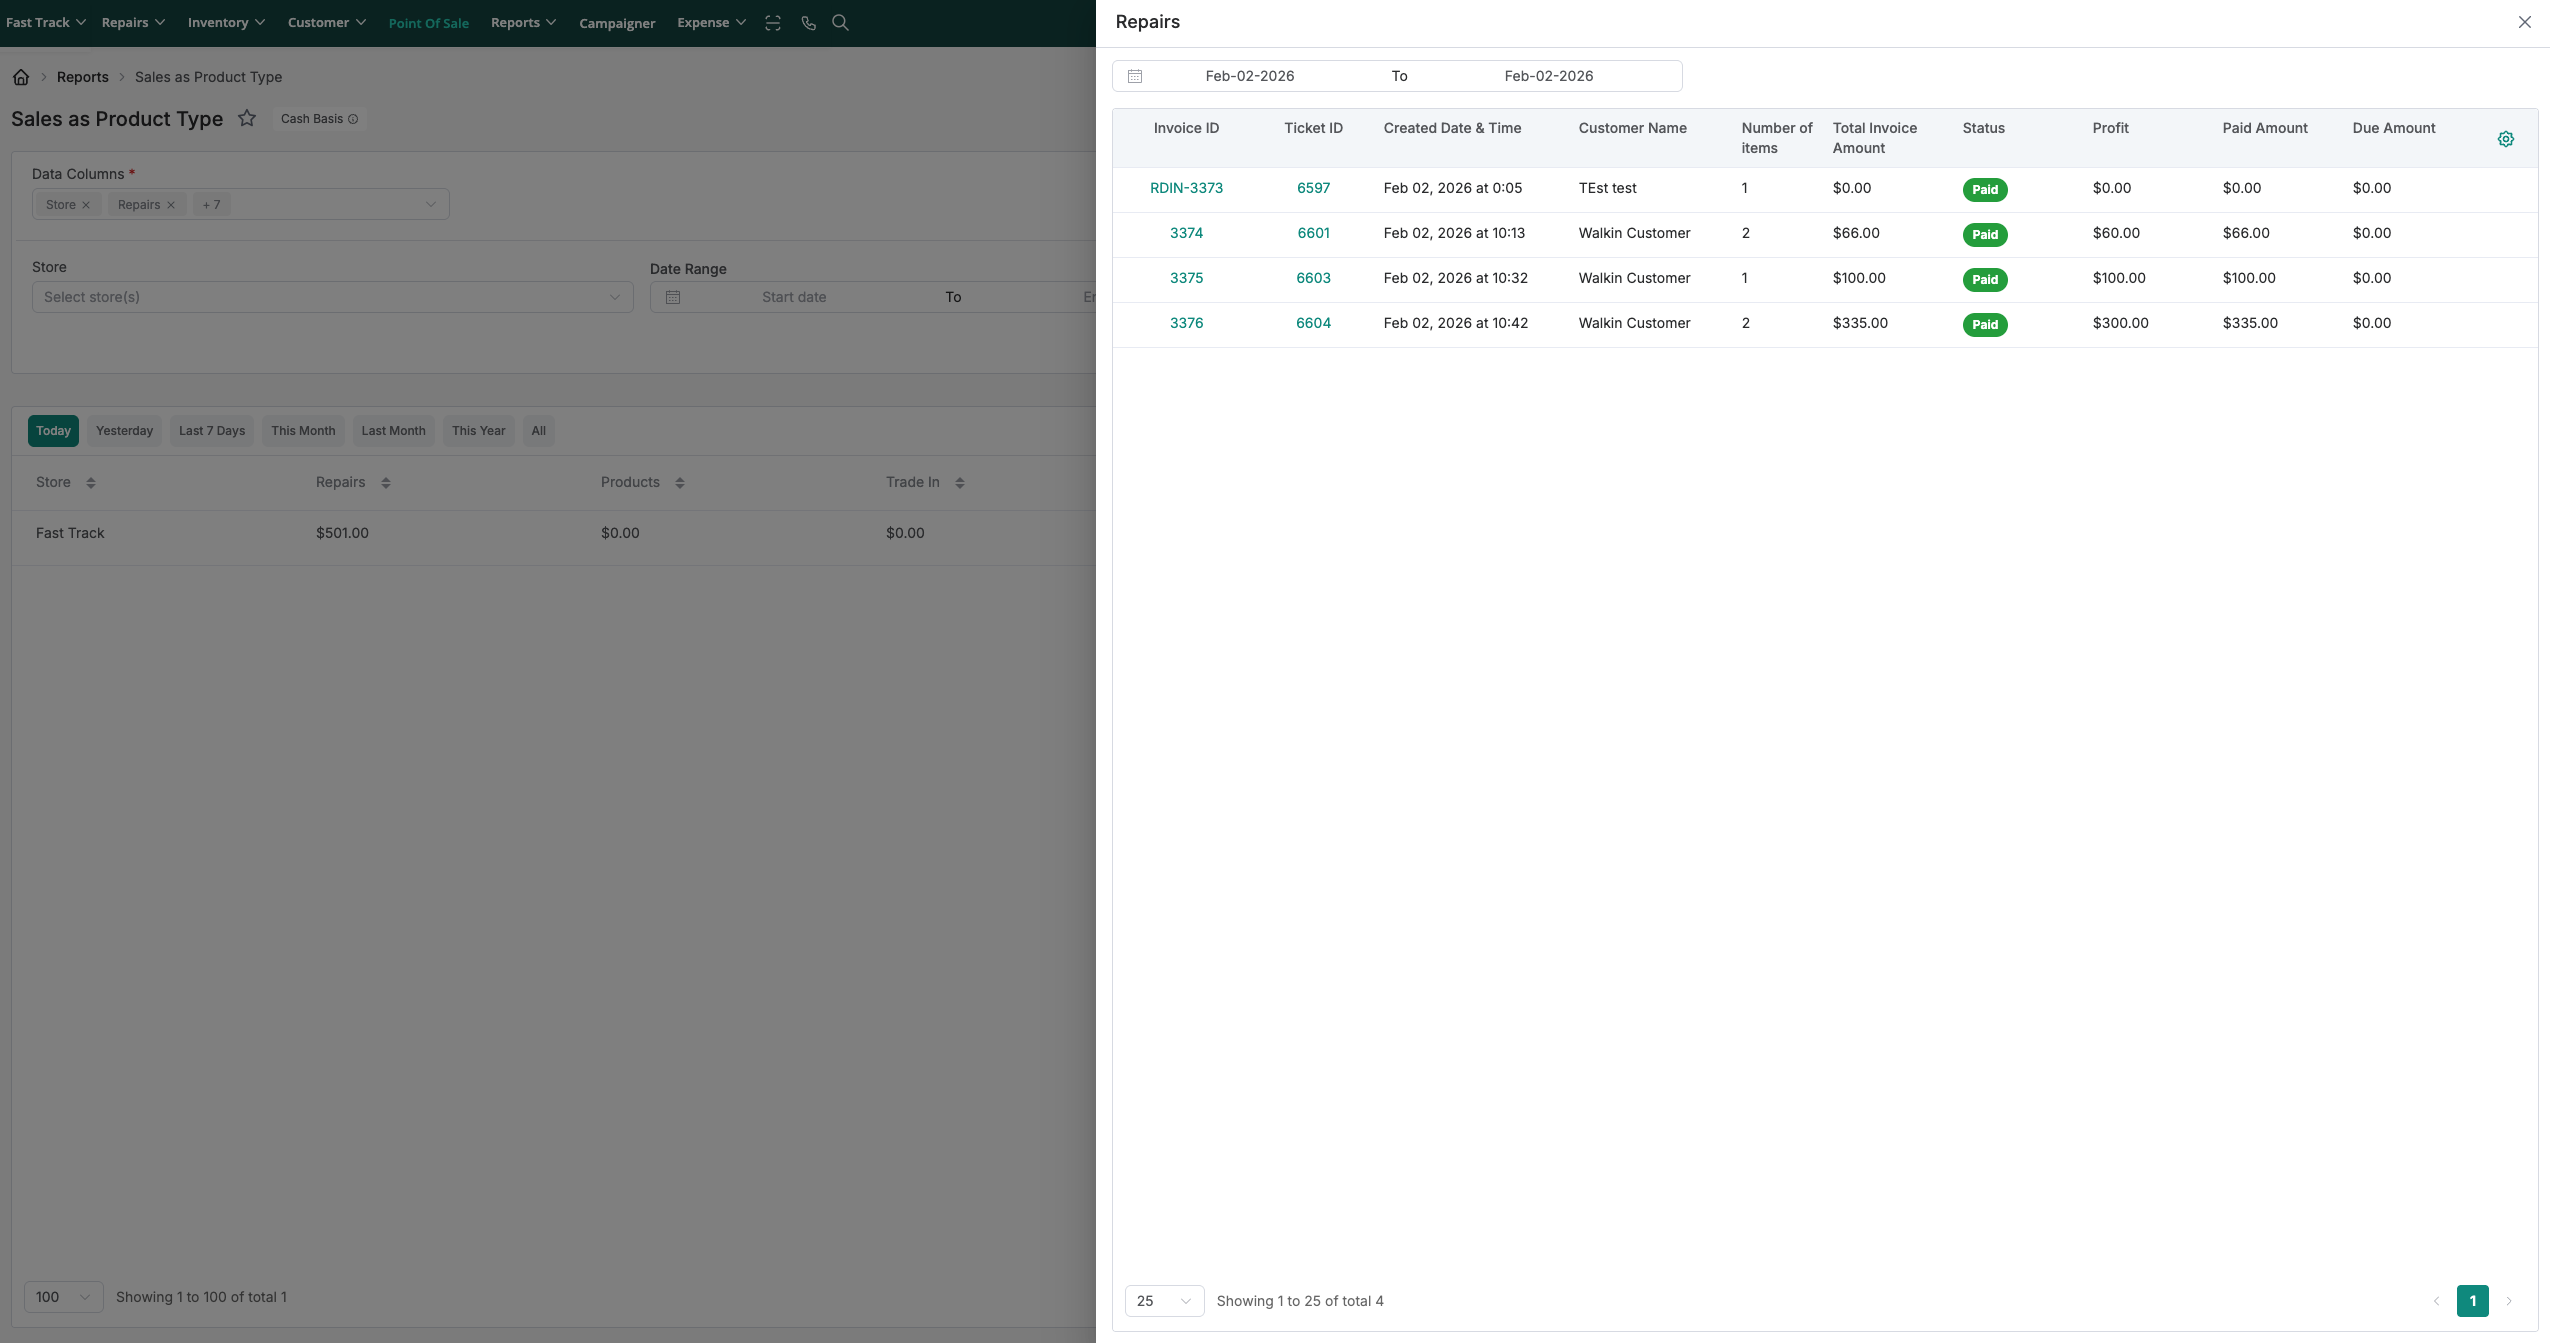2550x1343 pixels.
Task: Click the phone icon in top navigation
Action: (808, 23)
